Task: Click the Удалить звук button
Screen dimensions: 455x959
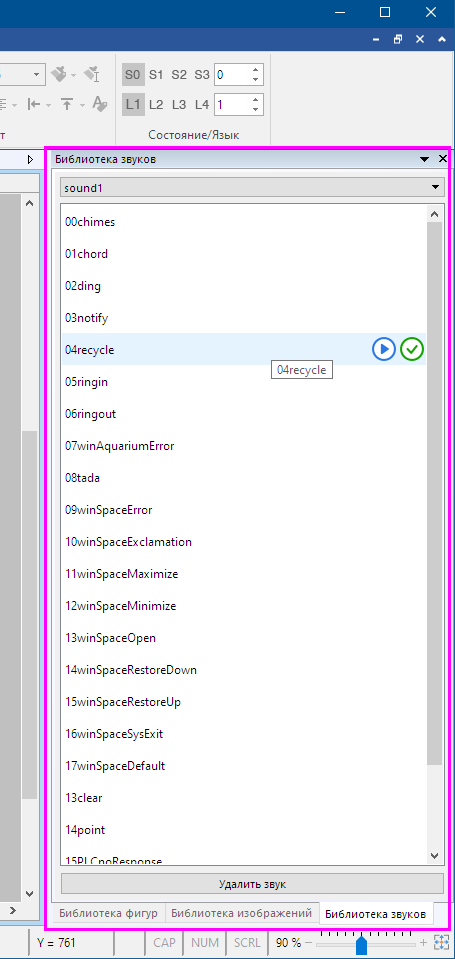Action: (252, 884)
